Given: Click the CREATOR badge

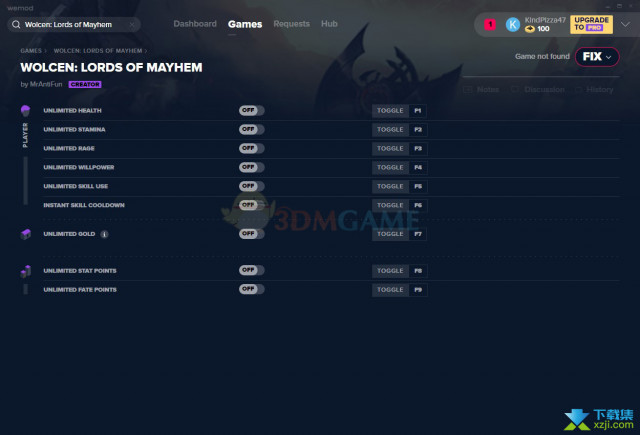Looking at the screenshot, I should click(85, 84).
